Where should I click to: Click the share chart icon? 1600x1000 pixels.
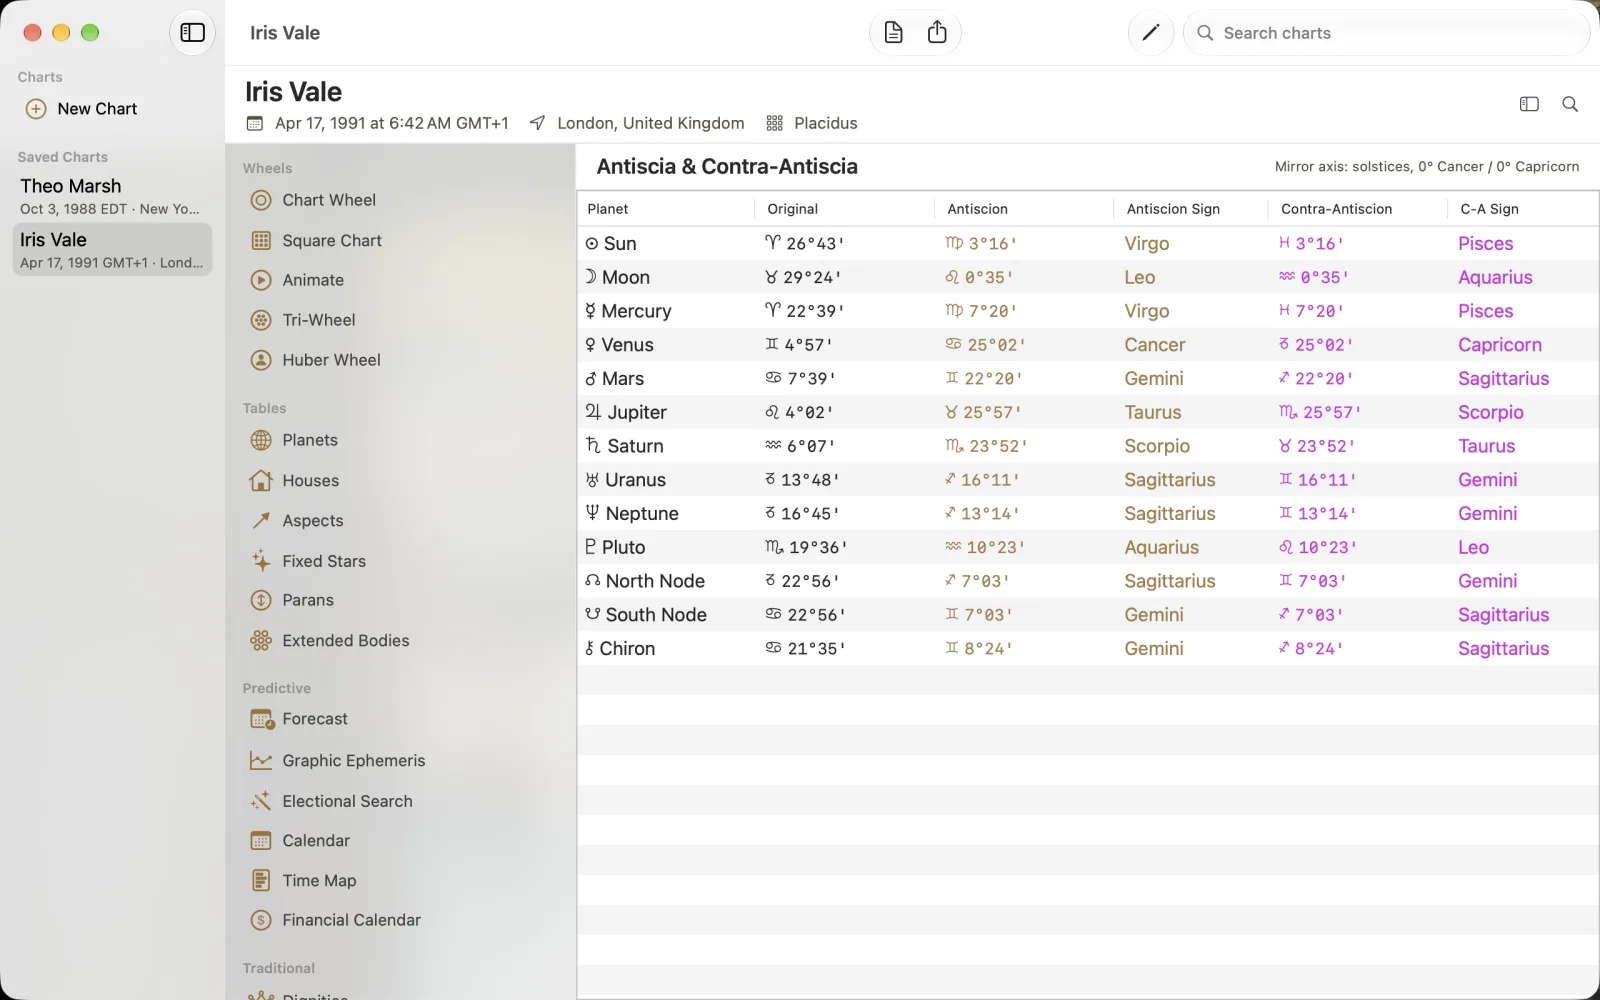tap(937, 32)
